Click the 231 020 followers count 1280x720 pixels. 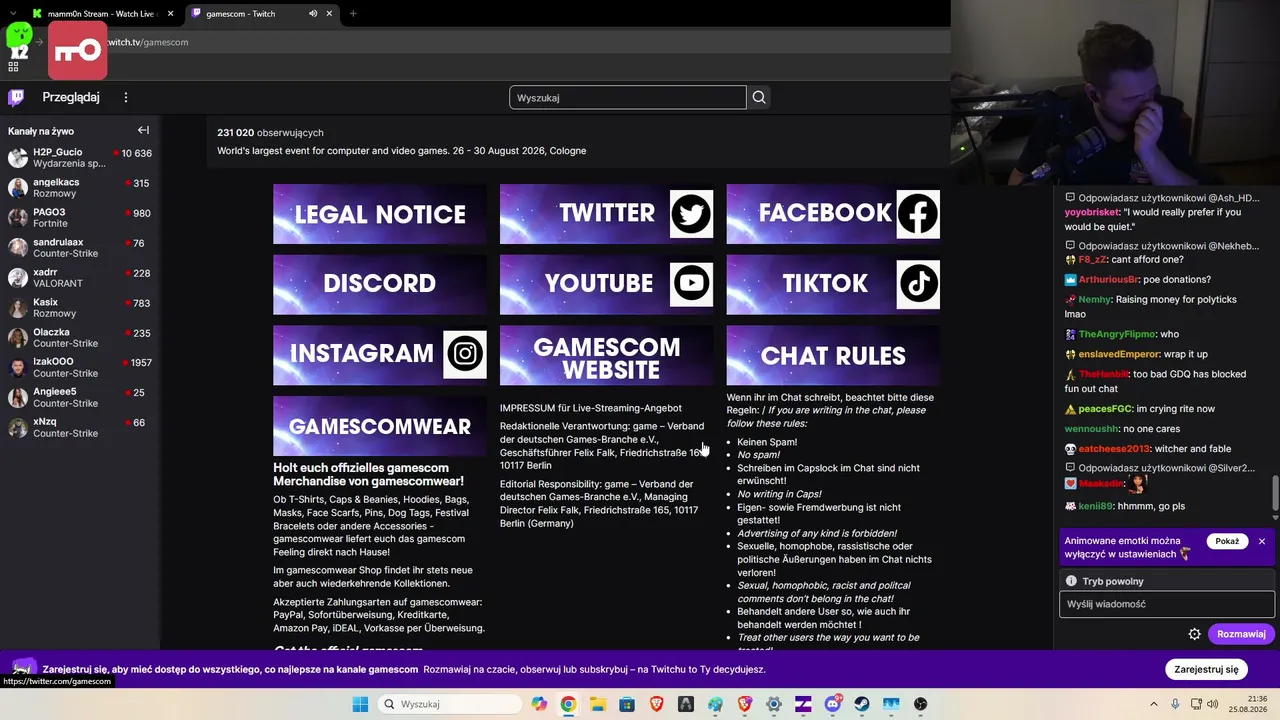coord(270,132)
